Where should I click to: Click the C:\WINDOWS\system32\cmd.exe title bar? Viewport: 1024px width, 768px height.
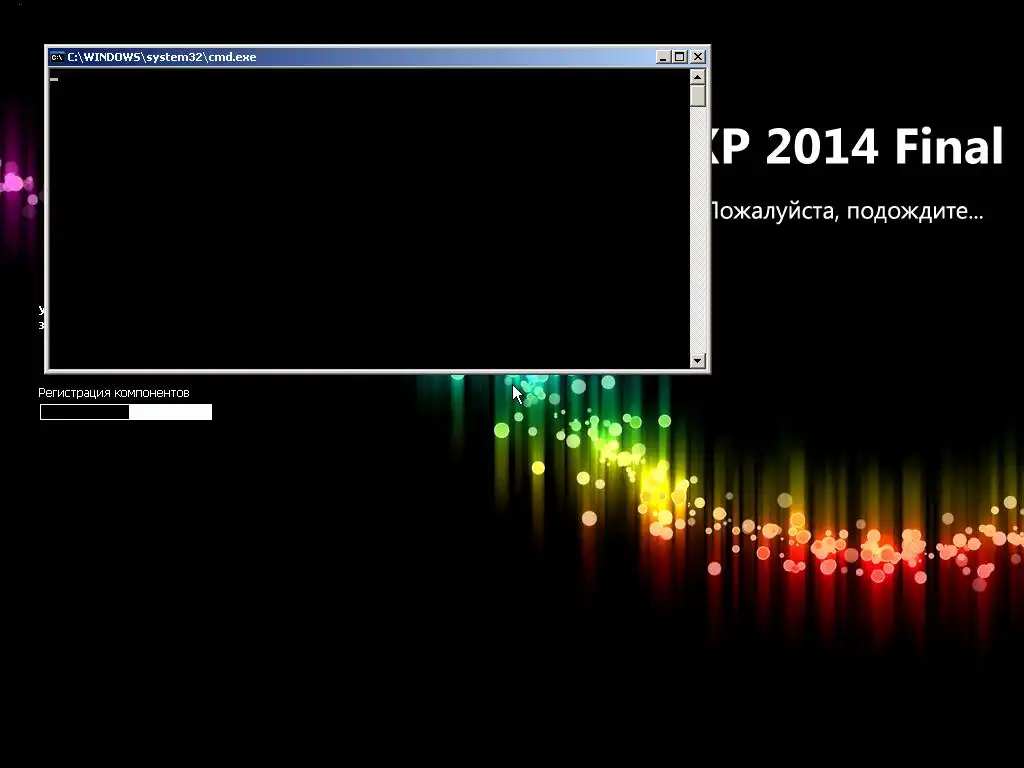point(353,57)
